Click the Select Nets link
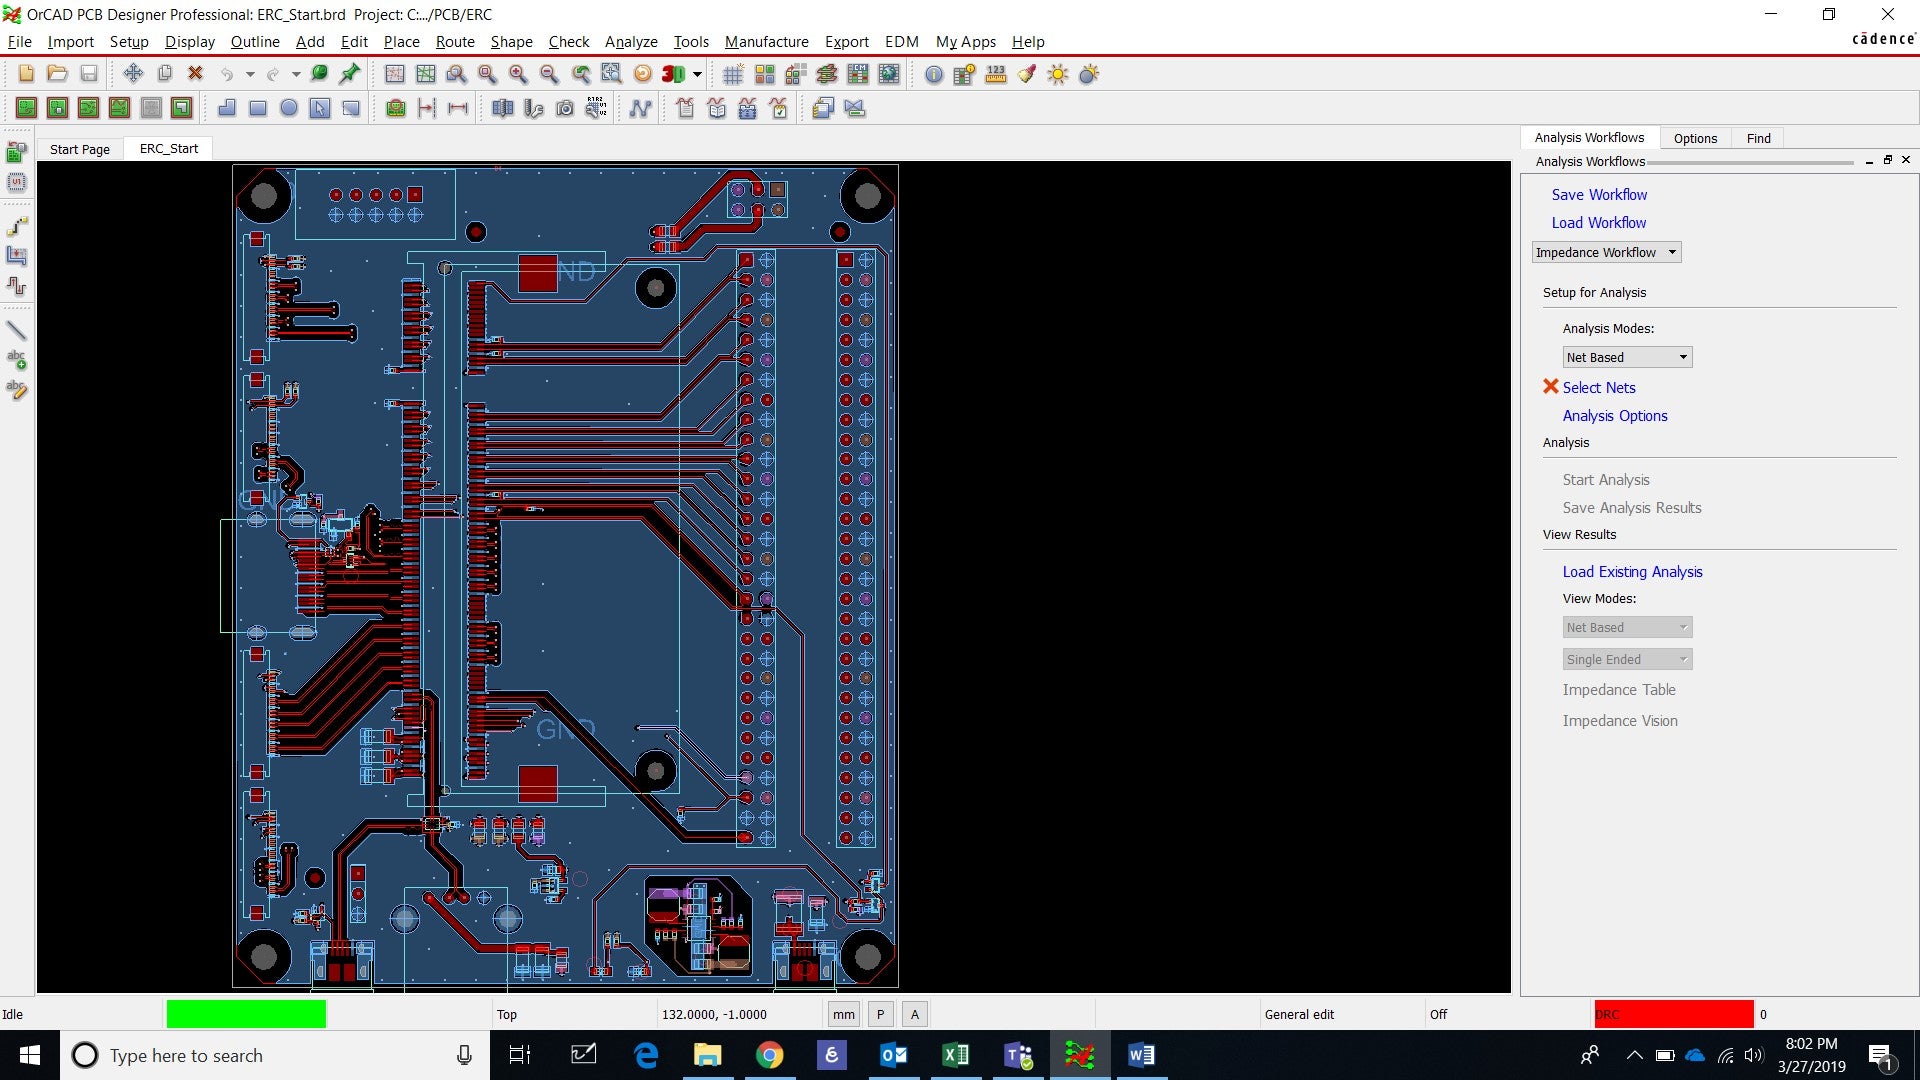 coord(1600,386)
